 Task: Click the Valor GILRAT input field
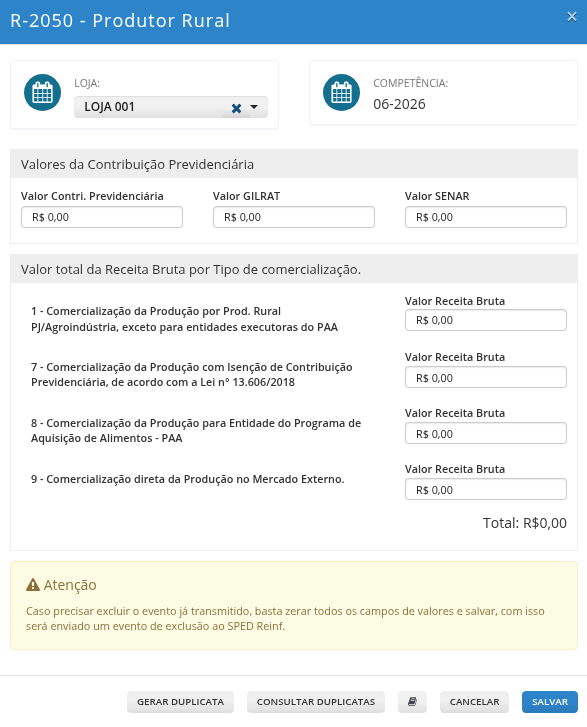(x=294, y=217)
